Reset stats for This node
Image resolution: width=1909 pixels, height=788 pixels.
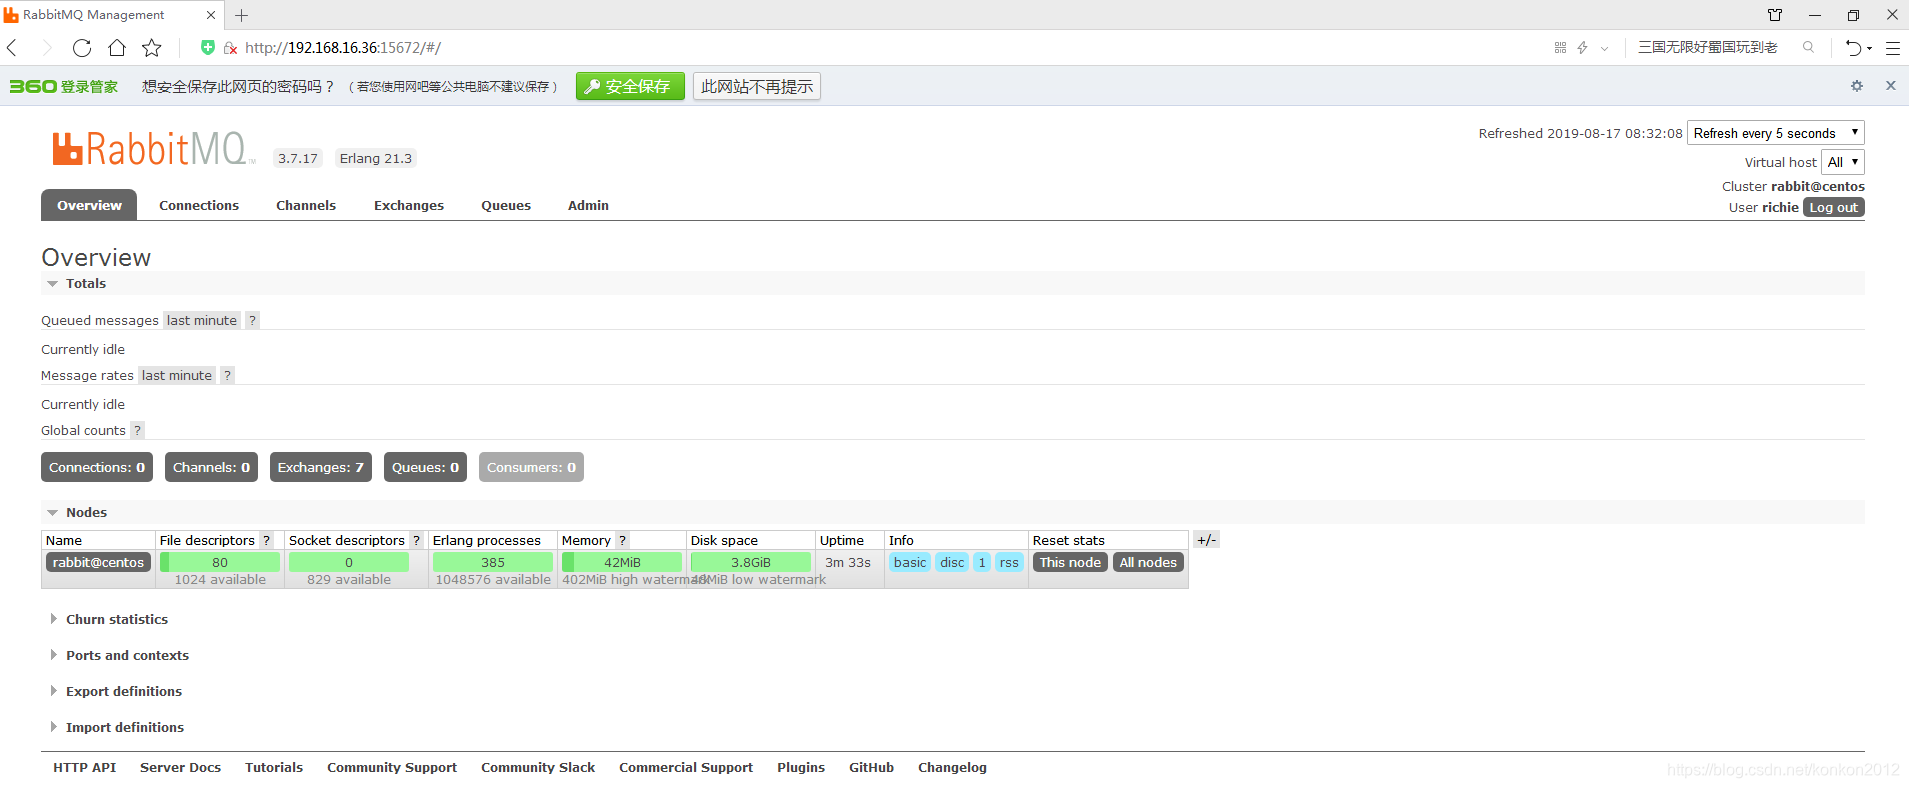pyautogui.click(x=1070, y=562)
